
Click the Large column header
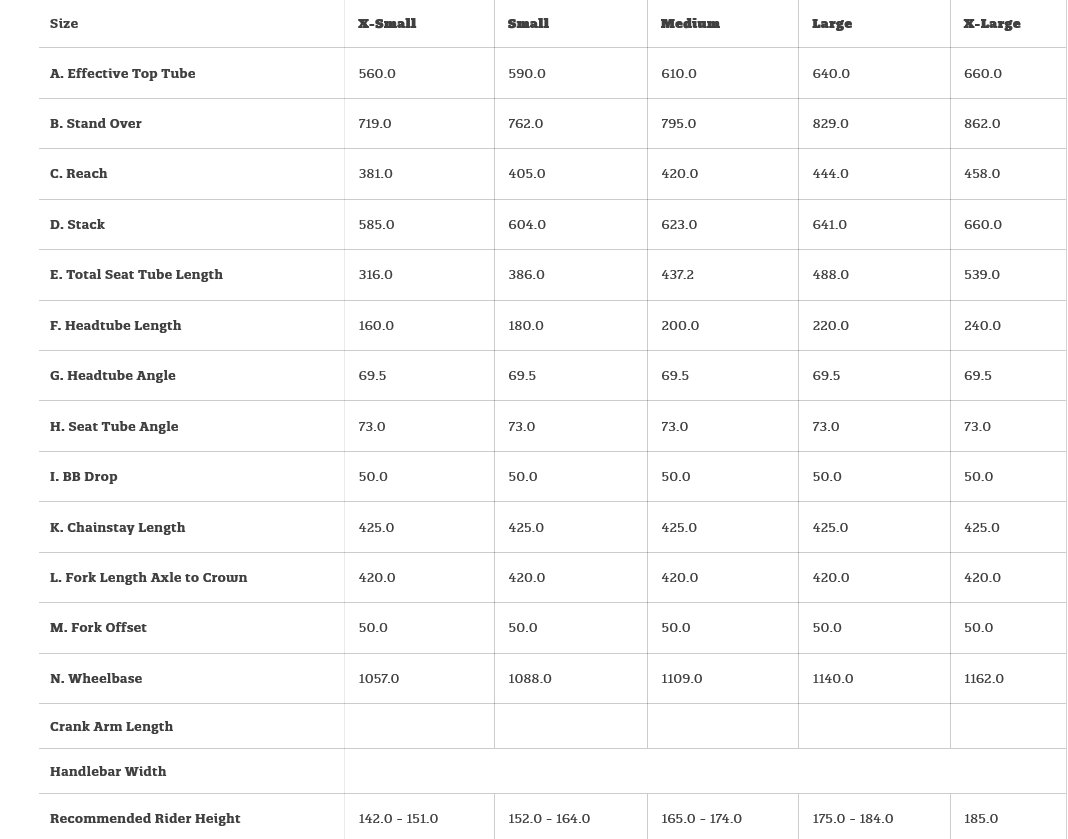[x=832, y=24]
